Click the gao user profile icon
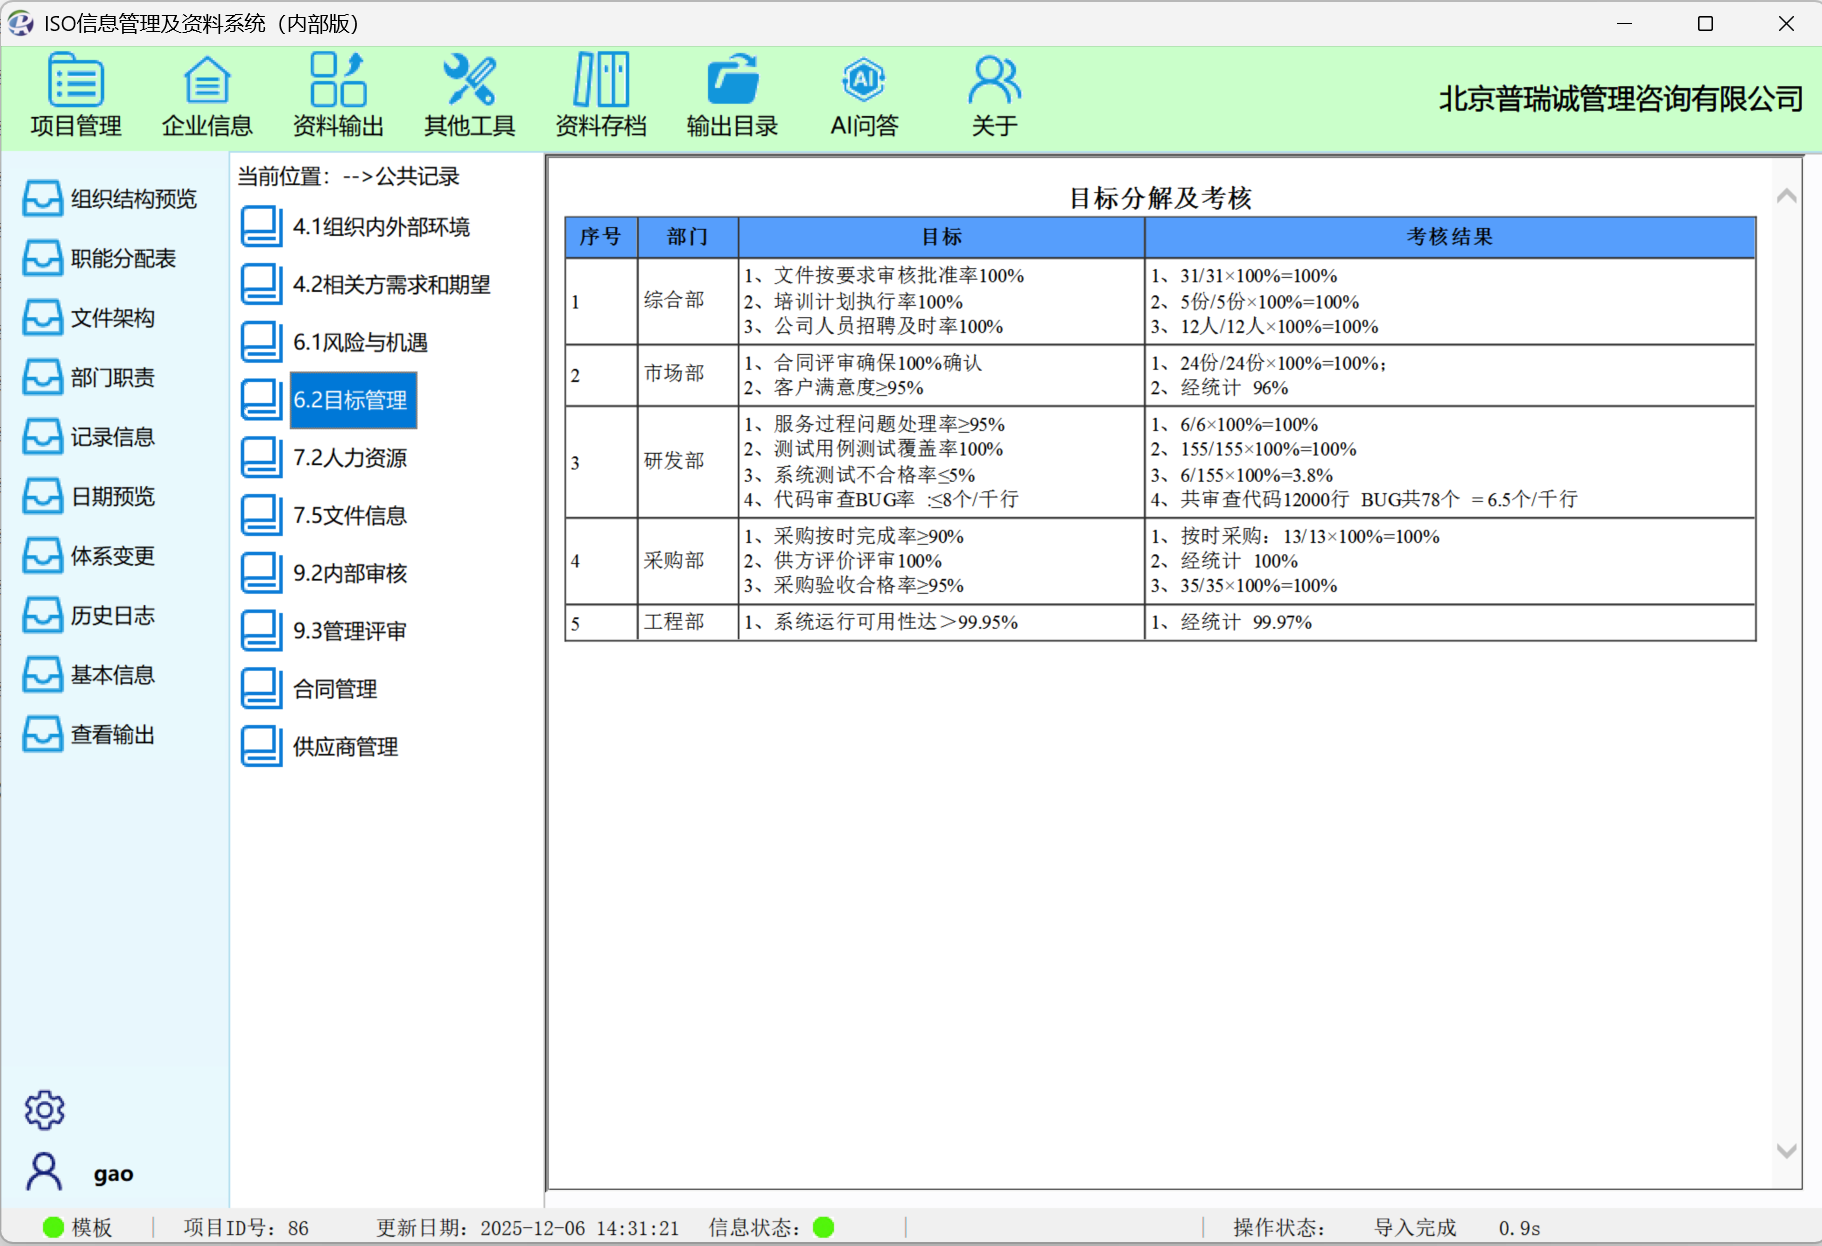Screen dimensions: 1822x1246 coord(44,1172)
